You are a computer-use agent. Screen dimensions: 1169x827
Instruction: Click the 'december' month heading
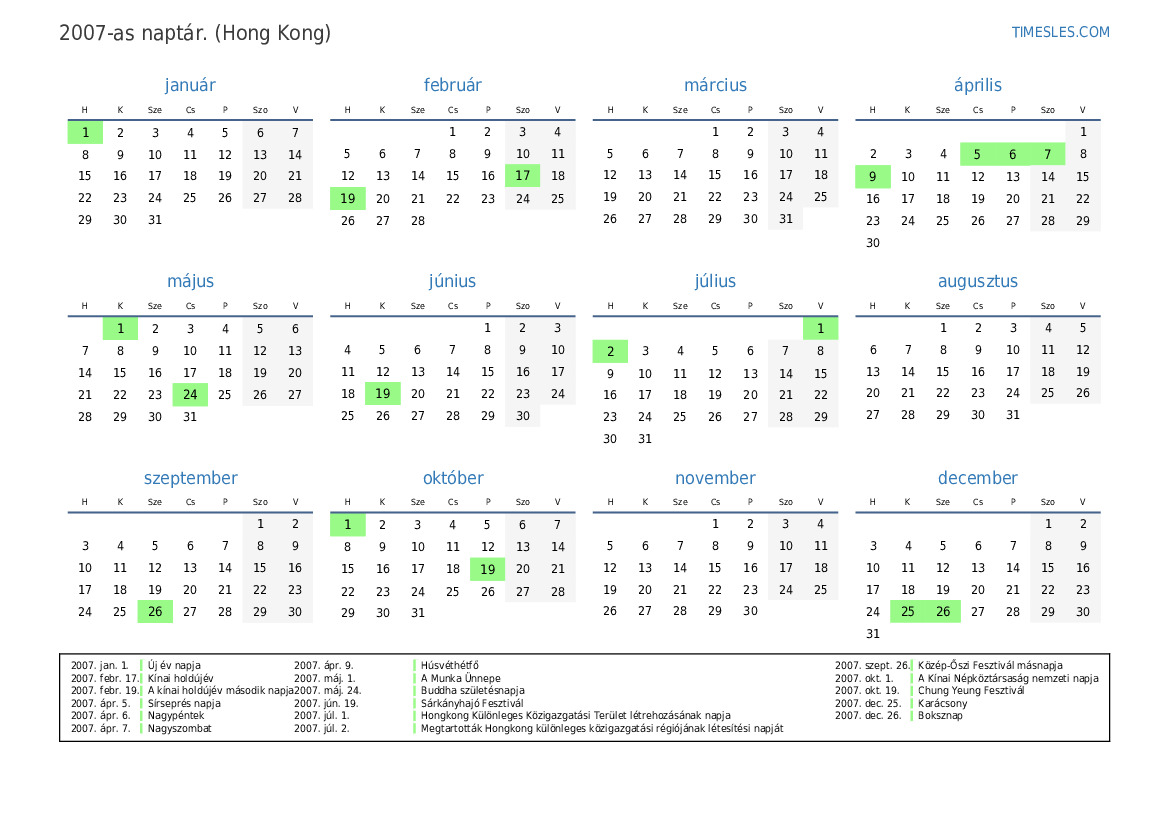(x=978, y=478)
